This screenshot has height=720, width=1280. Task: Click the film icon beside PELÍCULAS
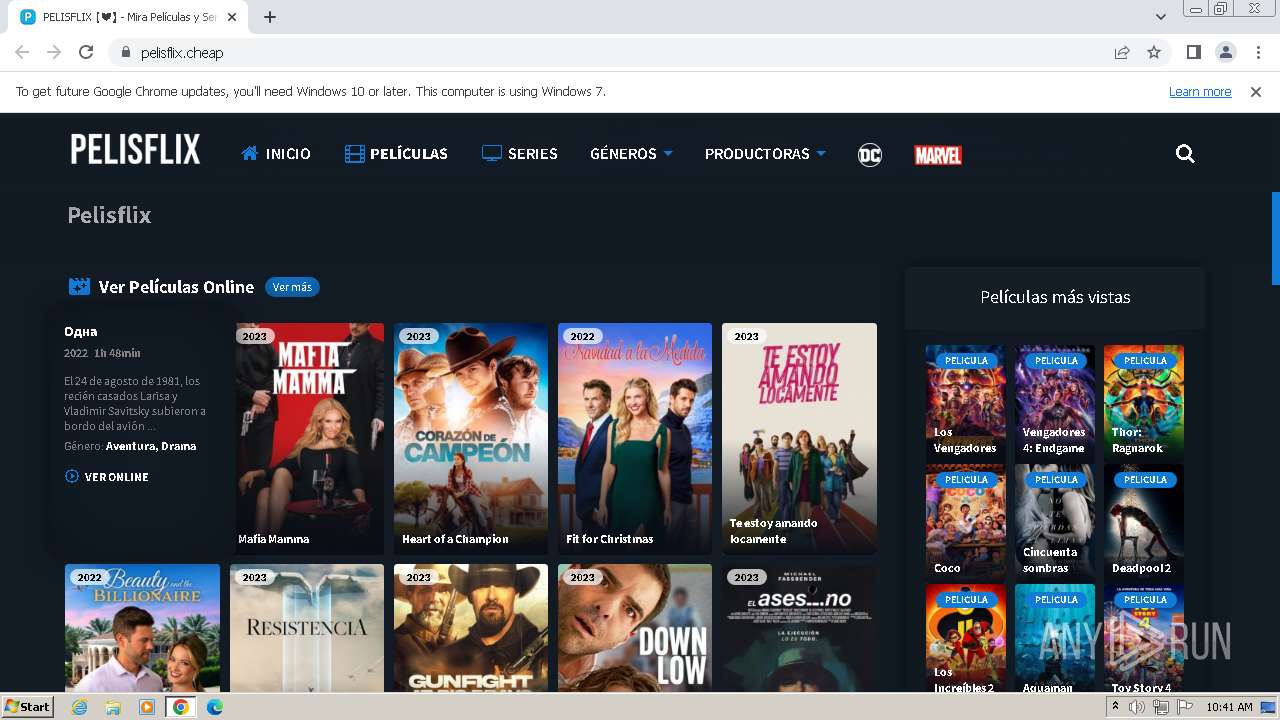354,154
